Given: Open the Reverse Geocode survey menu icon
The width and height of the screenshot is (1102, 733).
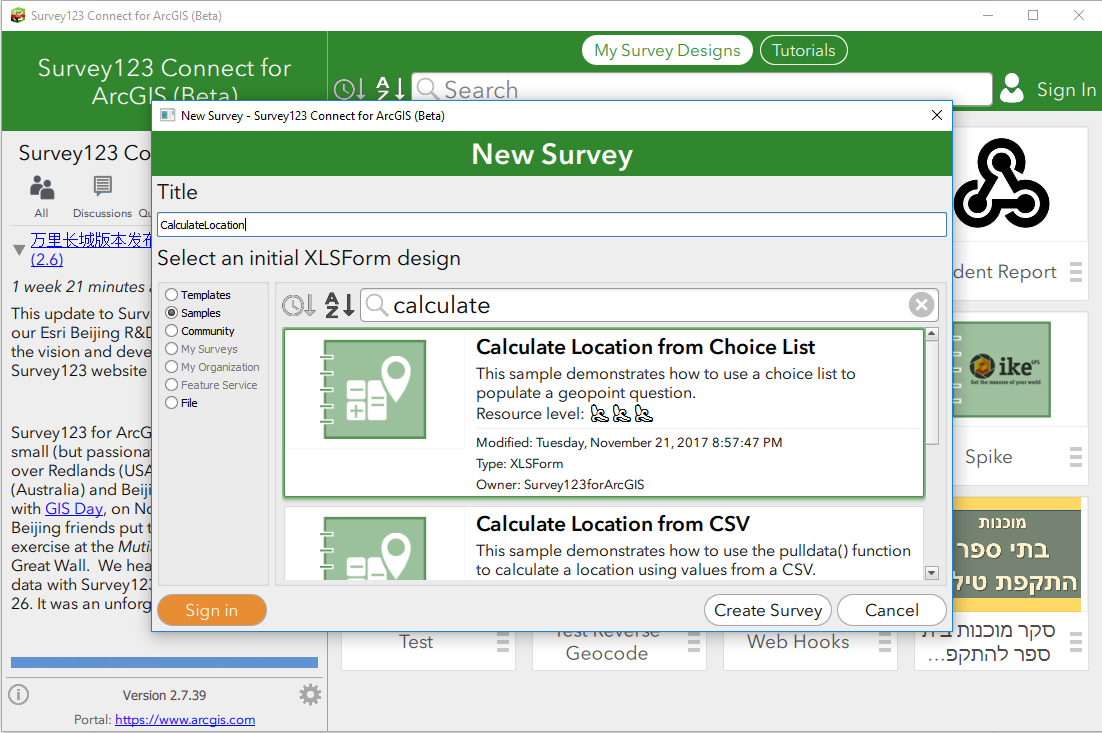Looking at the screenshot, I should (x=694, y=641).
